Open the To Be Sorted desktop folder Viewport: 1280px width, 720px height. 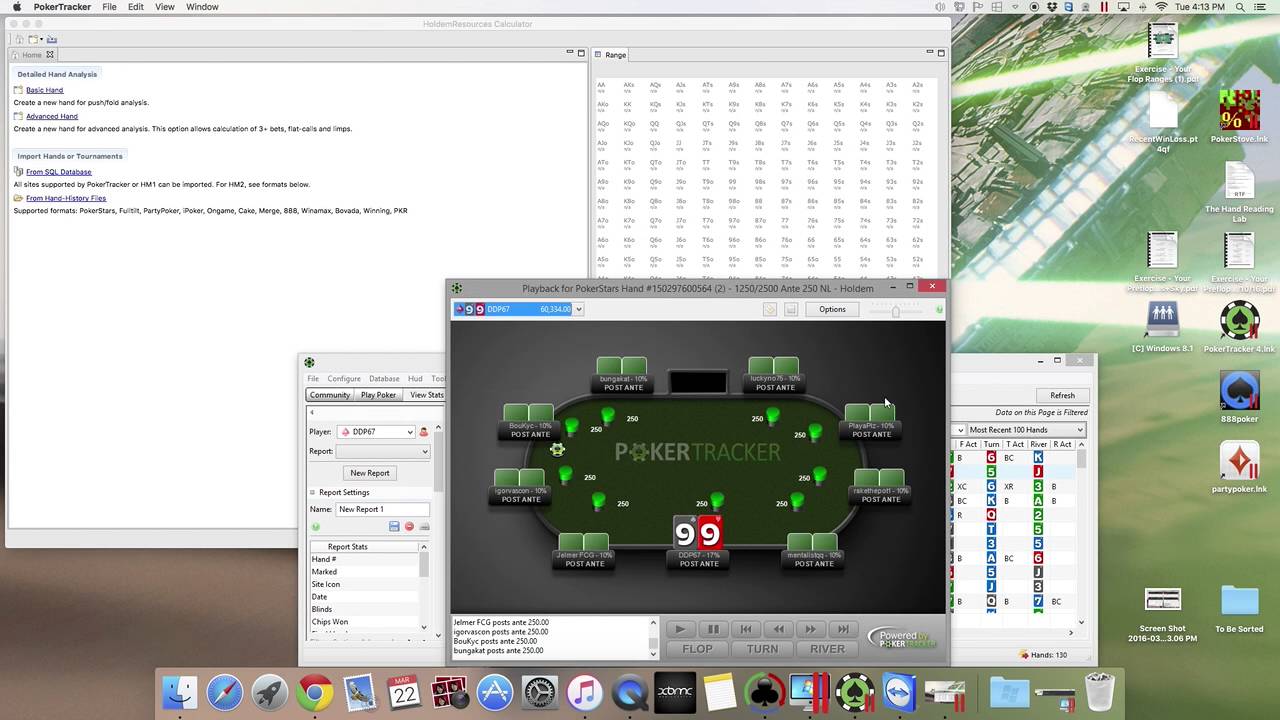1239,609
